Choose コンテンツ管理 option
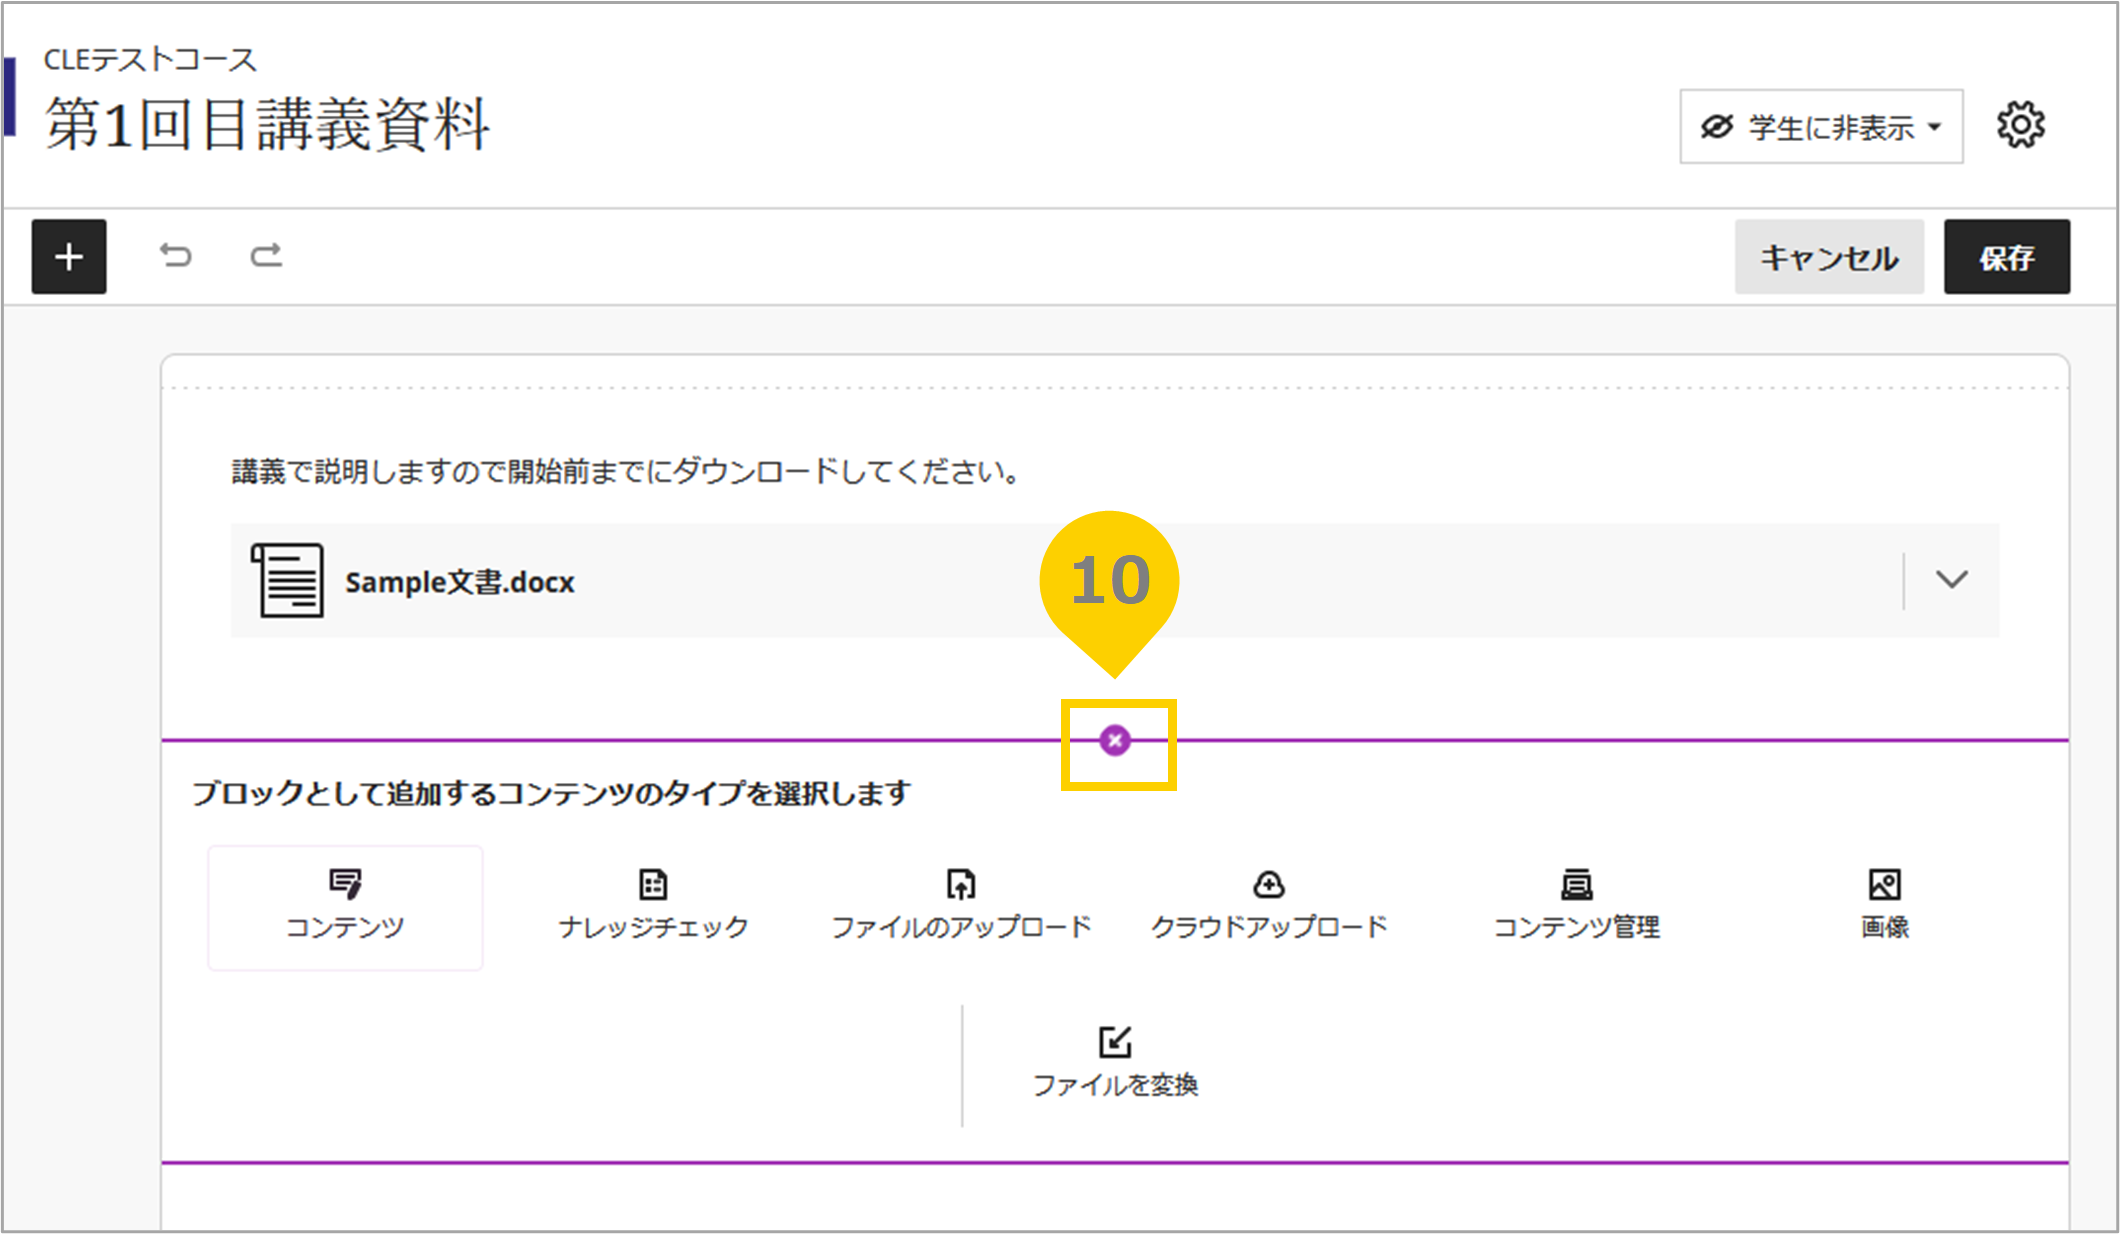The height and width of the screenshot is (1234, 2120). pyautogui.click(x=1577, y=906)
